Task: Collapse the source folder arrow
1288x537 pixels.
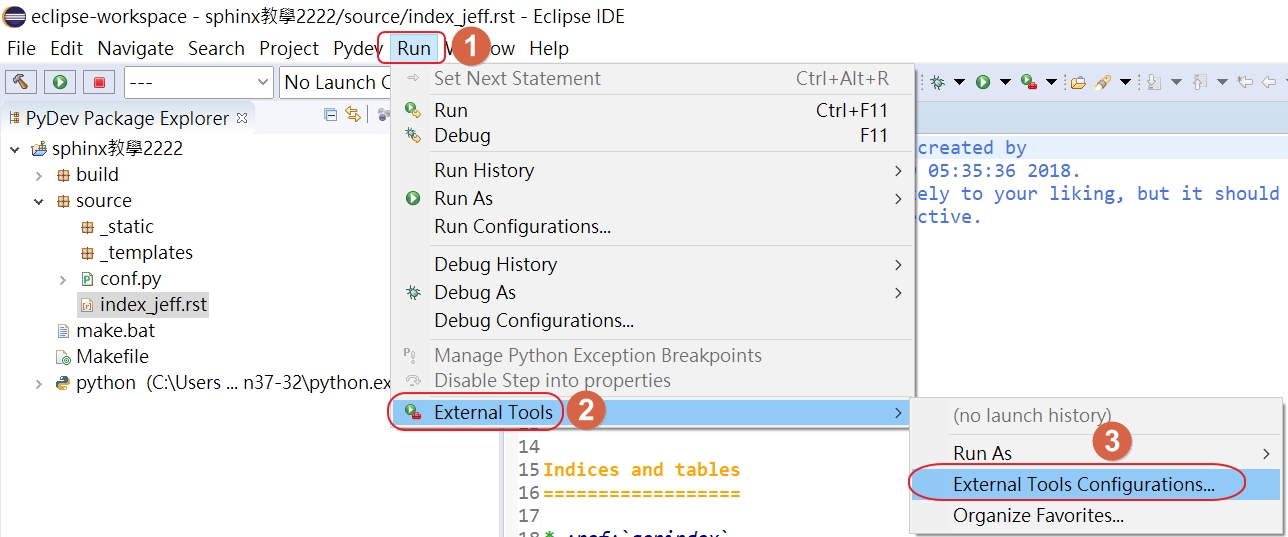Action: click(x=39, y=201)
